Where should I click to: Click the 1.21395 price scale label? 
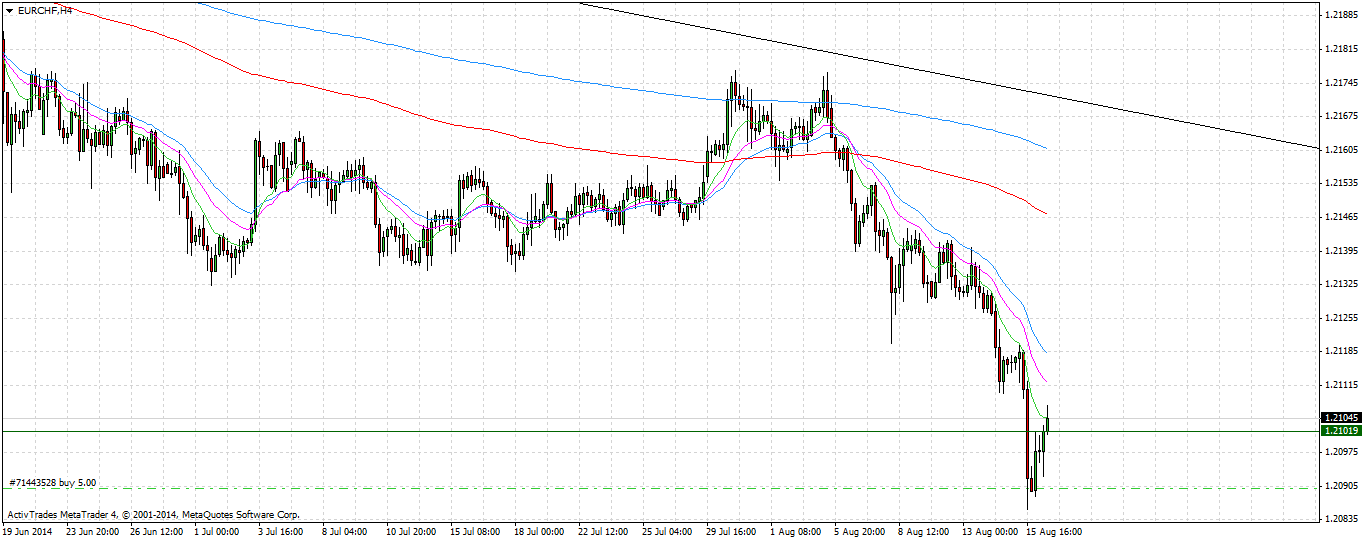point(1340,250)
